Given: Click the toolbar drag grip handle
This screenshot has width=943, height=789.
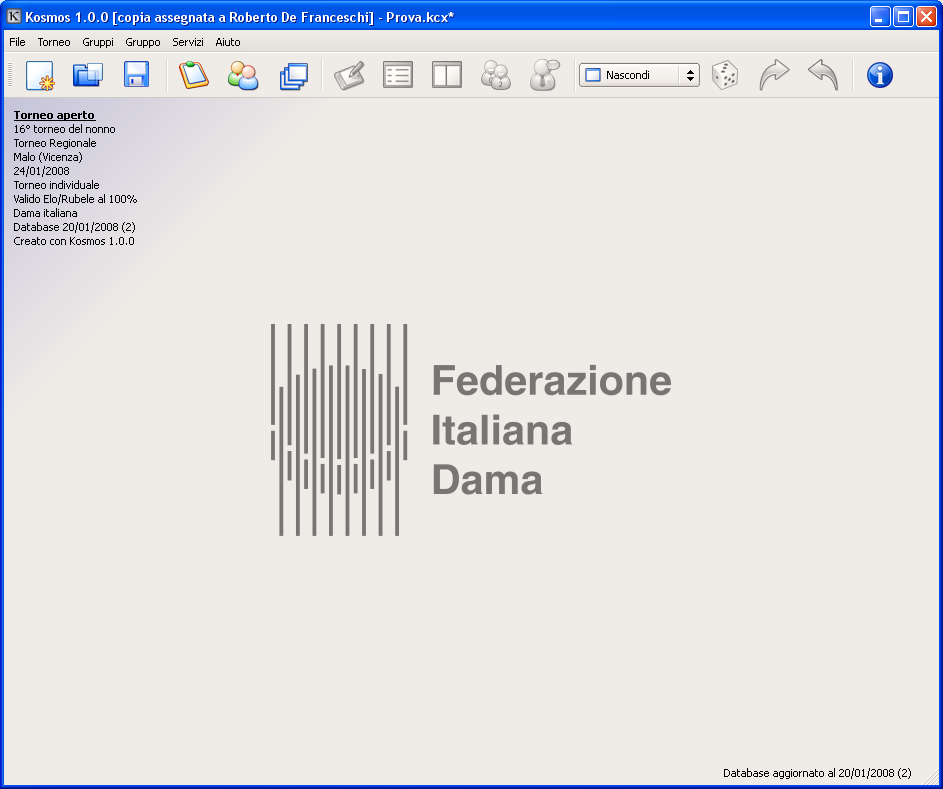Looking at the screenshot, I should (x=10, y=75).
